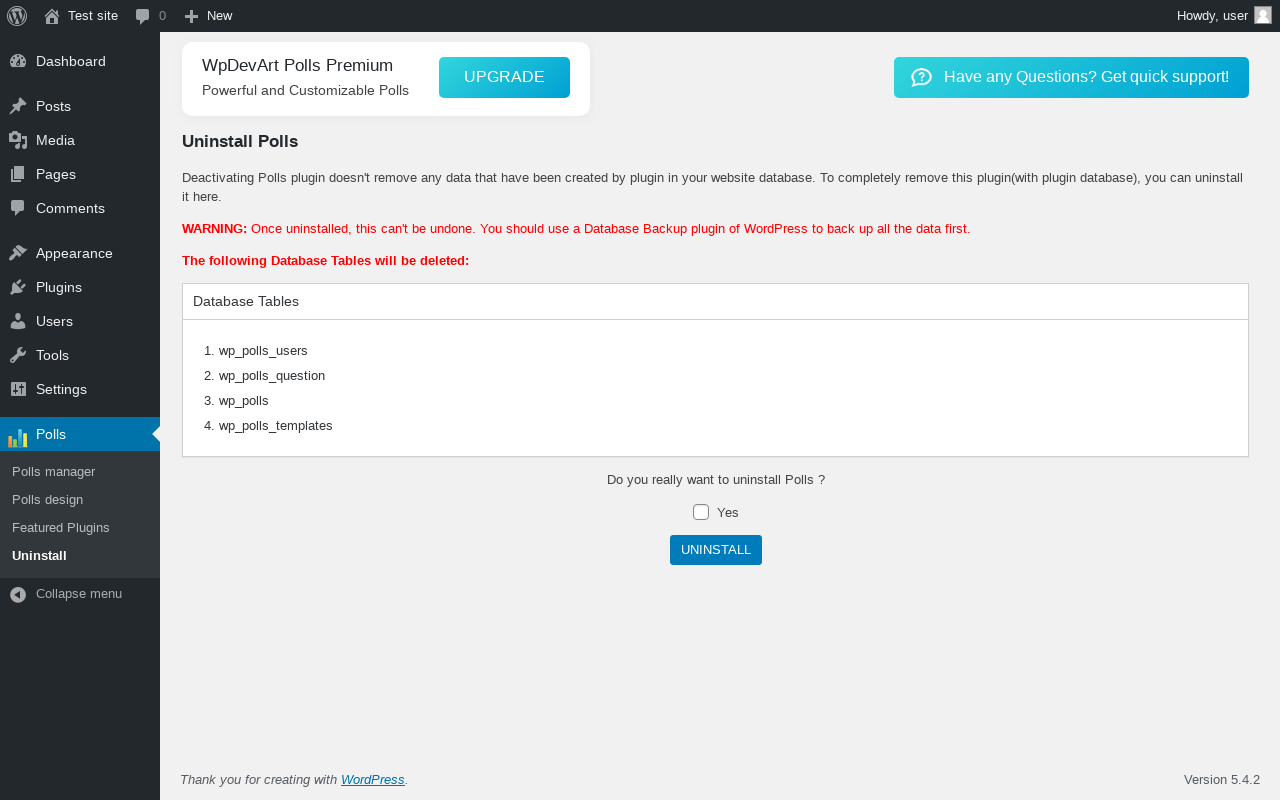Open the Media menu item

pos(80,140)
